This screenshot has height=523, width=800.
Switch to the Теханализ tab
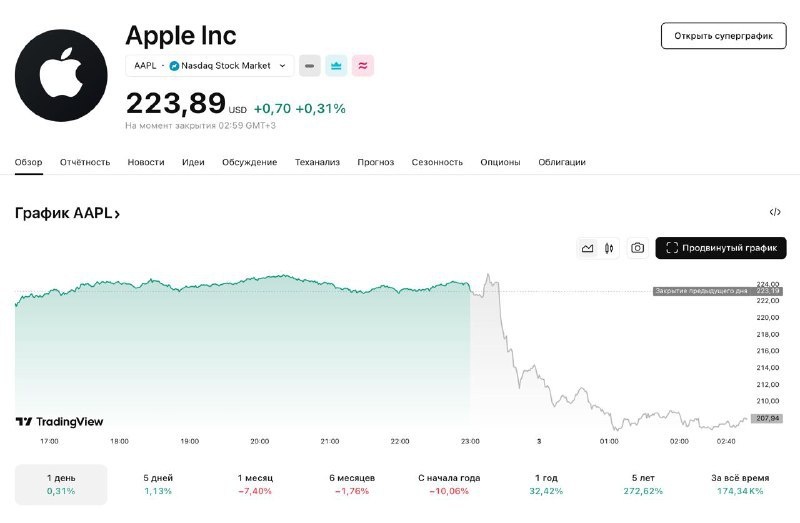pos(317,162)
